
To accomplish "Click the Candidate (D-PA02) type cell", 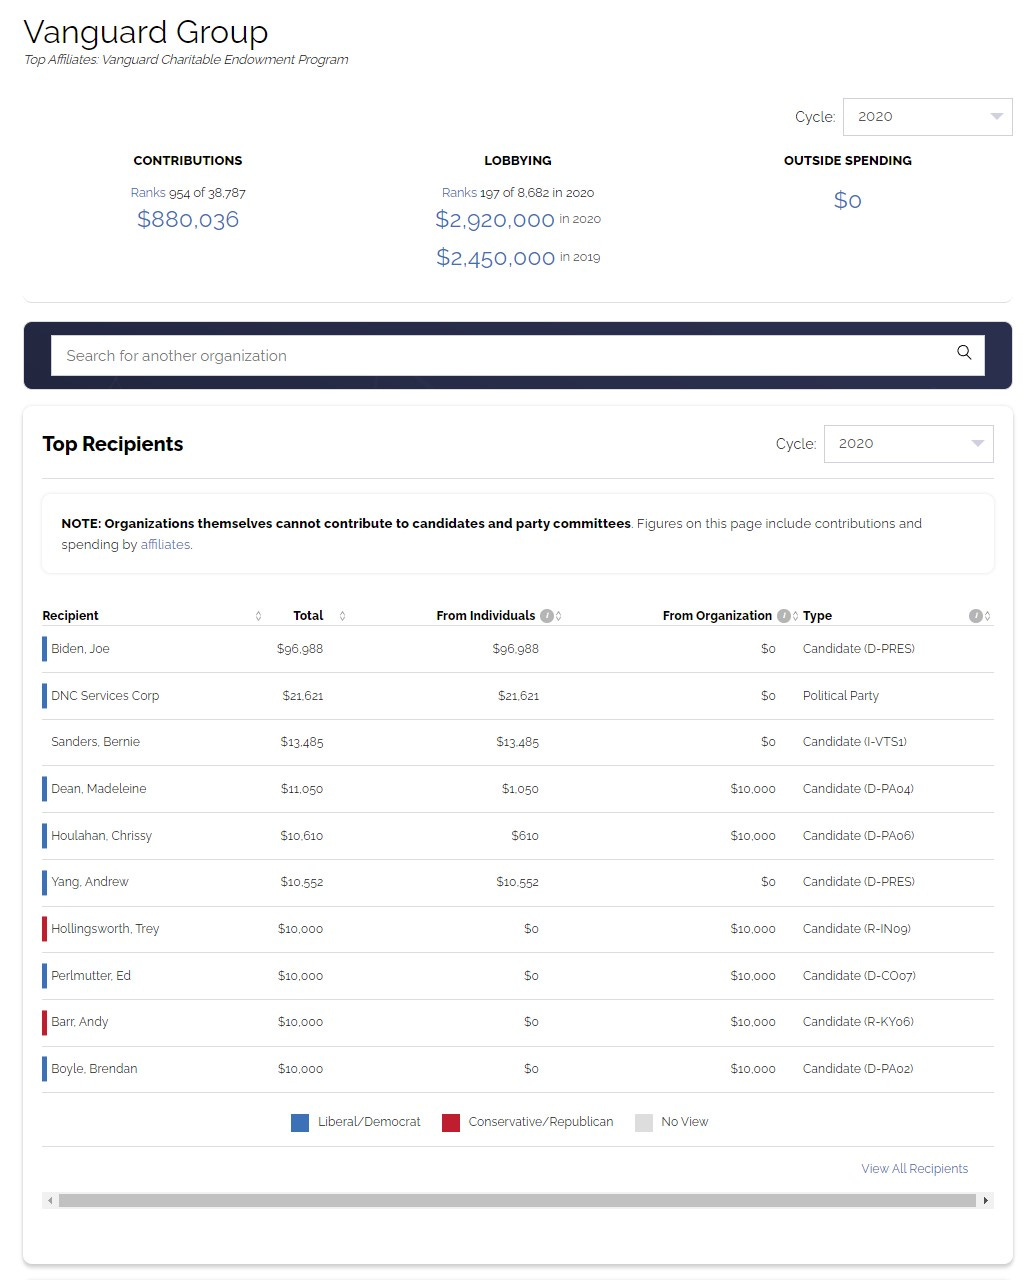I will [x=858, y=1069].
